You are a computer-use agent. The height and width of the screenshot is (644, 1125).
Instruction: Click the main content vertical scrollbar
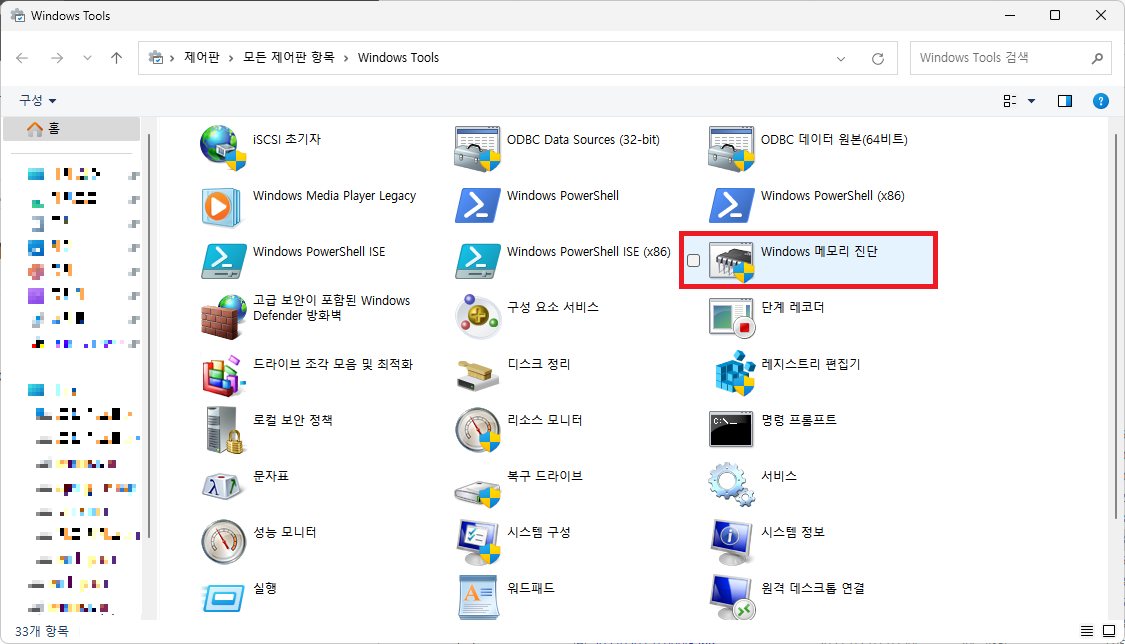click(x=1116, y=326)
